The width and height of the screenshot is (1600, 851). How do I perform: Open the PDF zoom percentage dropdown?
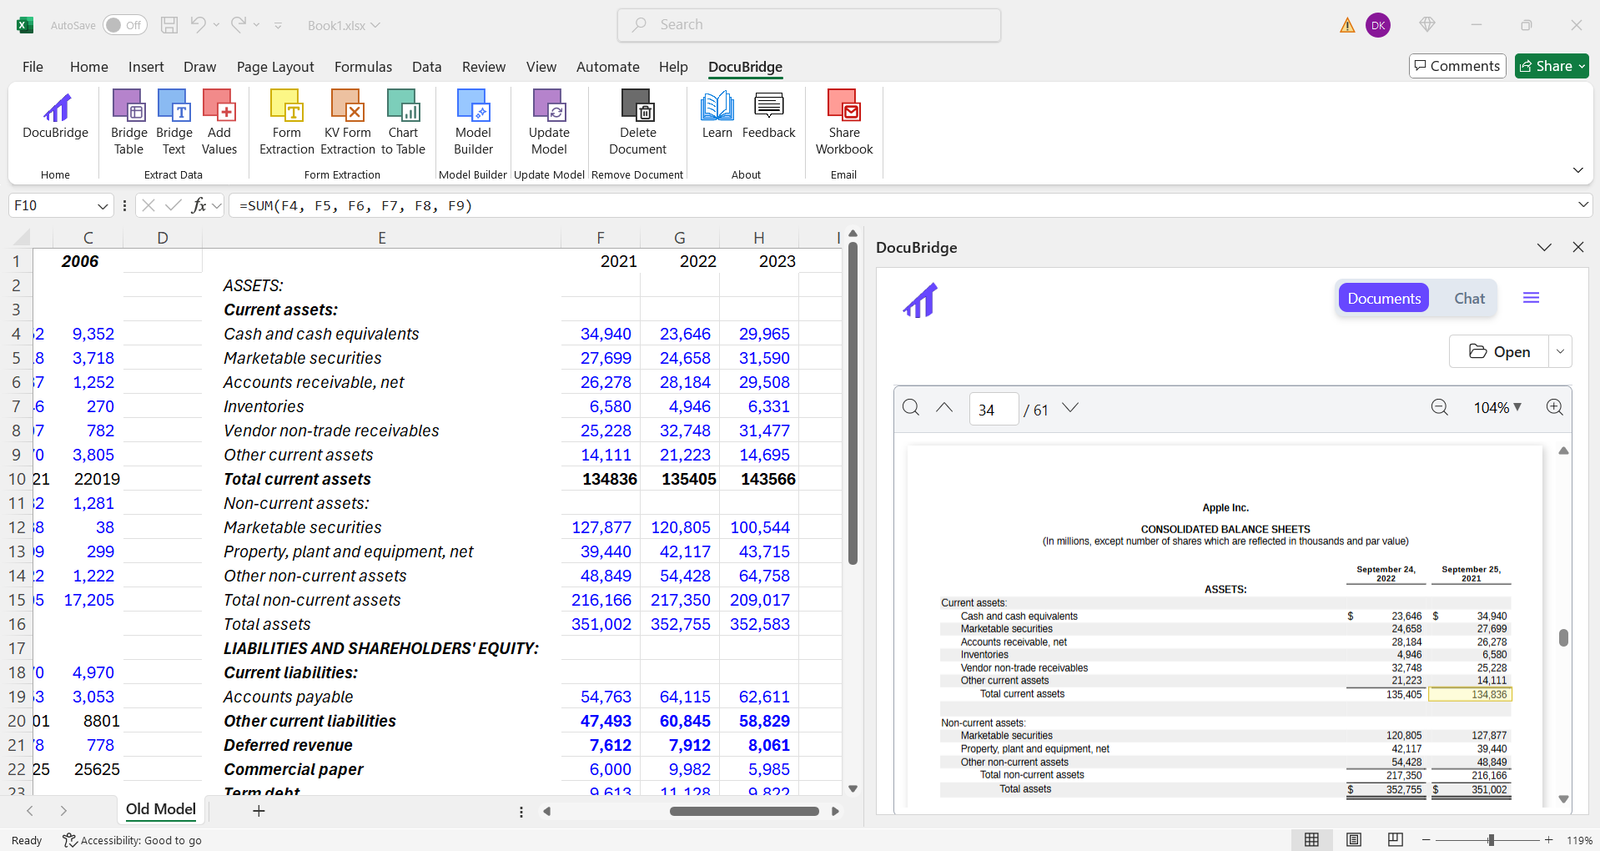point(1497,408)
